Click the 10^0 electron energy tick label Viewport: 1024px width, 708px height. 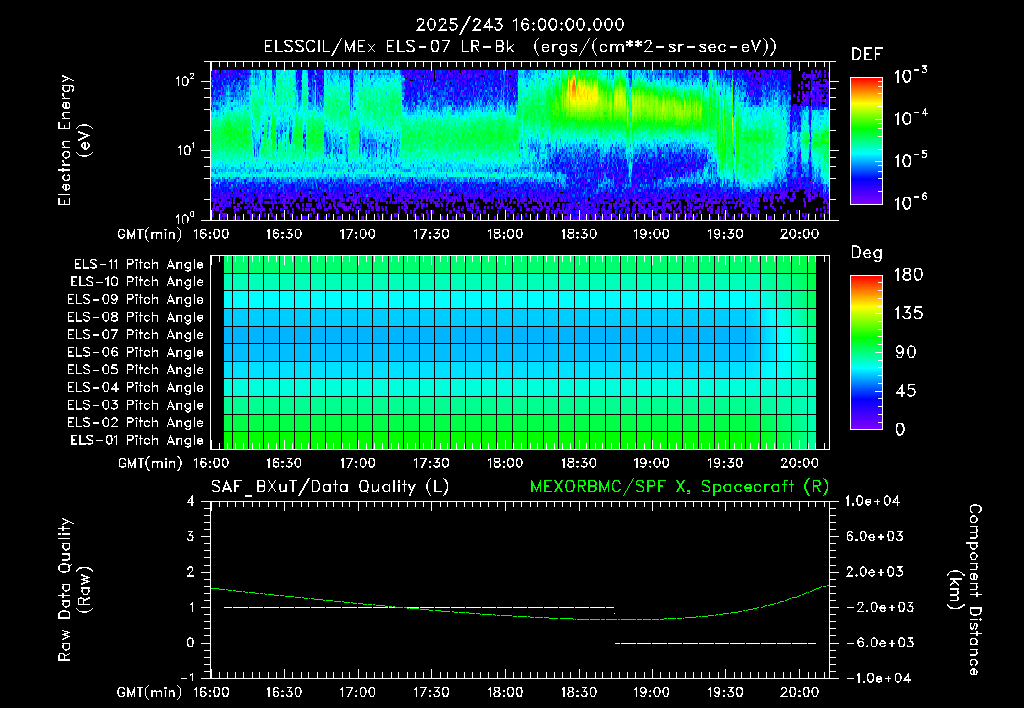(185, 217)
